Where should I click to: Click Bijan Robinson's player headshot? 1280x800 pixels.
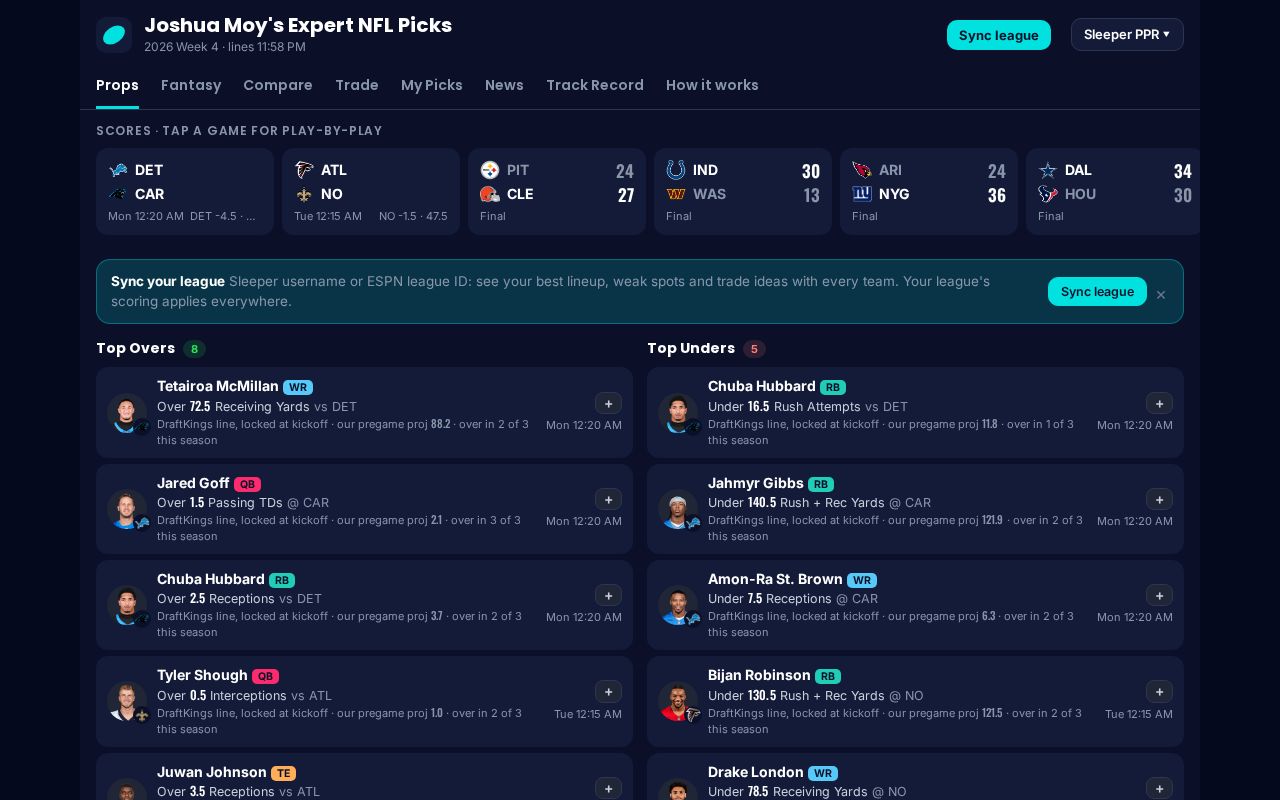[678, 701]
